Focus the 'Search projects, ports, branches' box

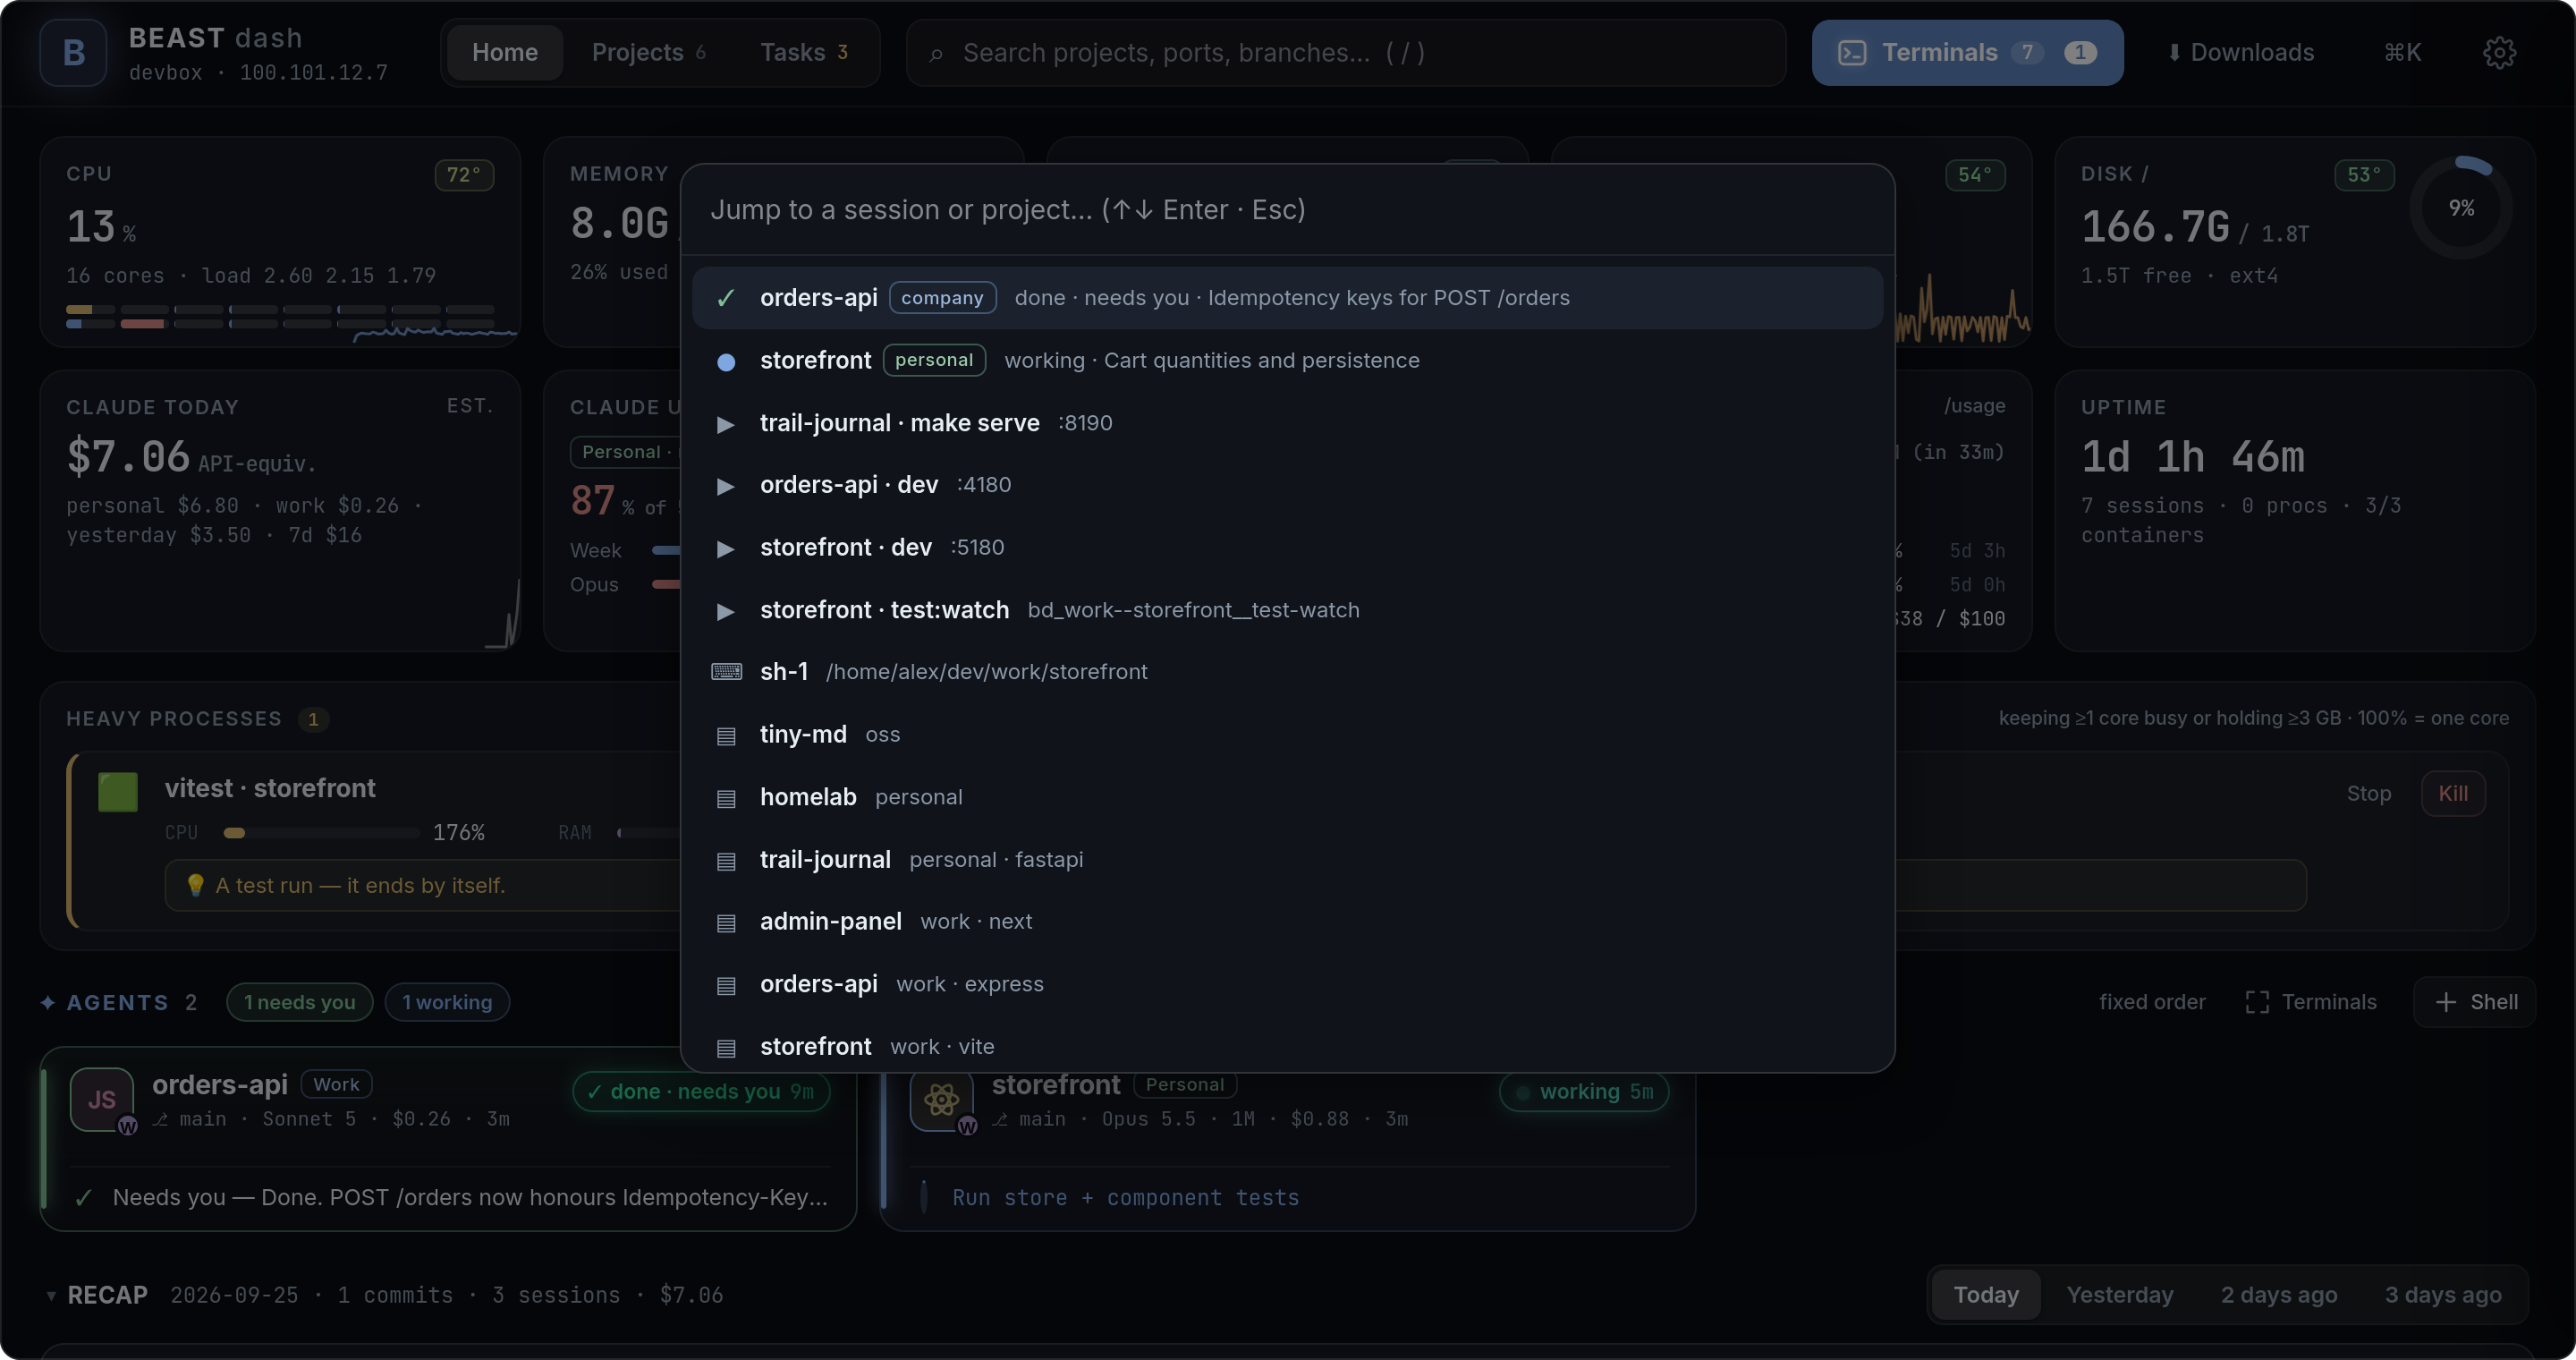[1345, 53]
